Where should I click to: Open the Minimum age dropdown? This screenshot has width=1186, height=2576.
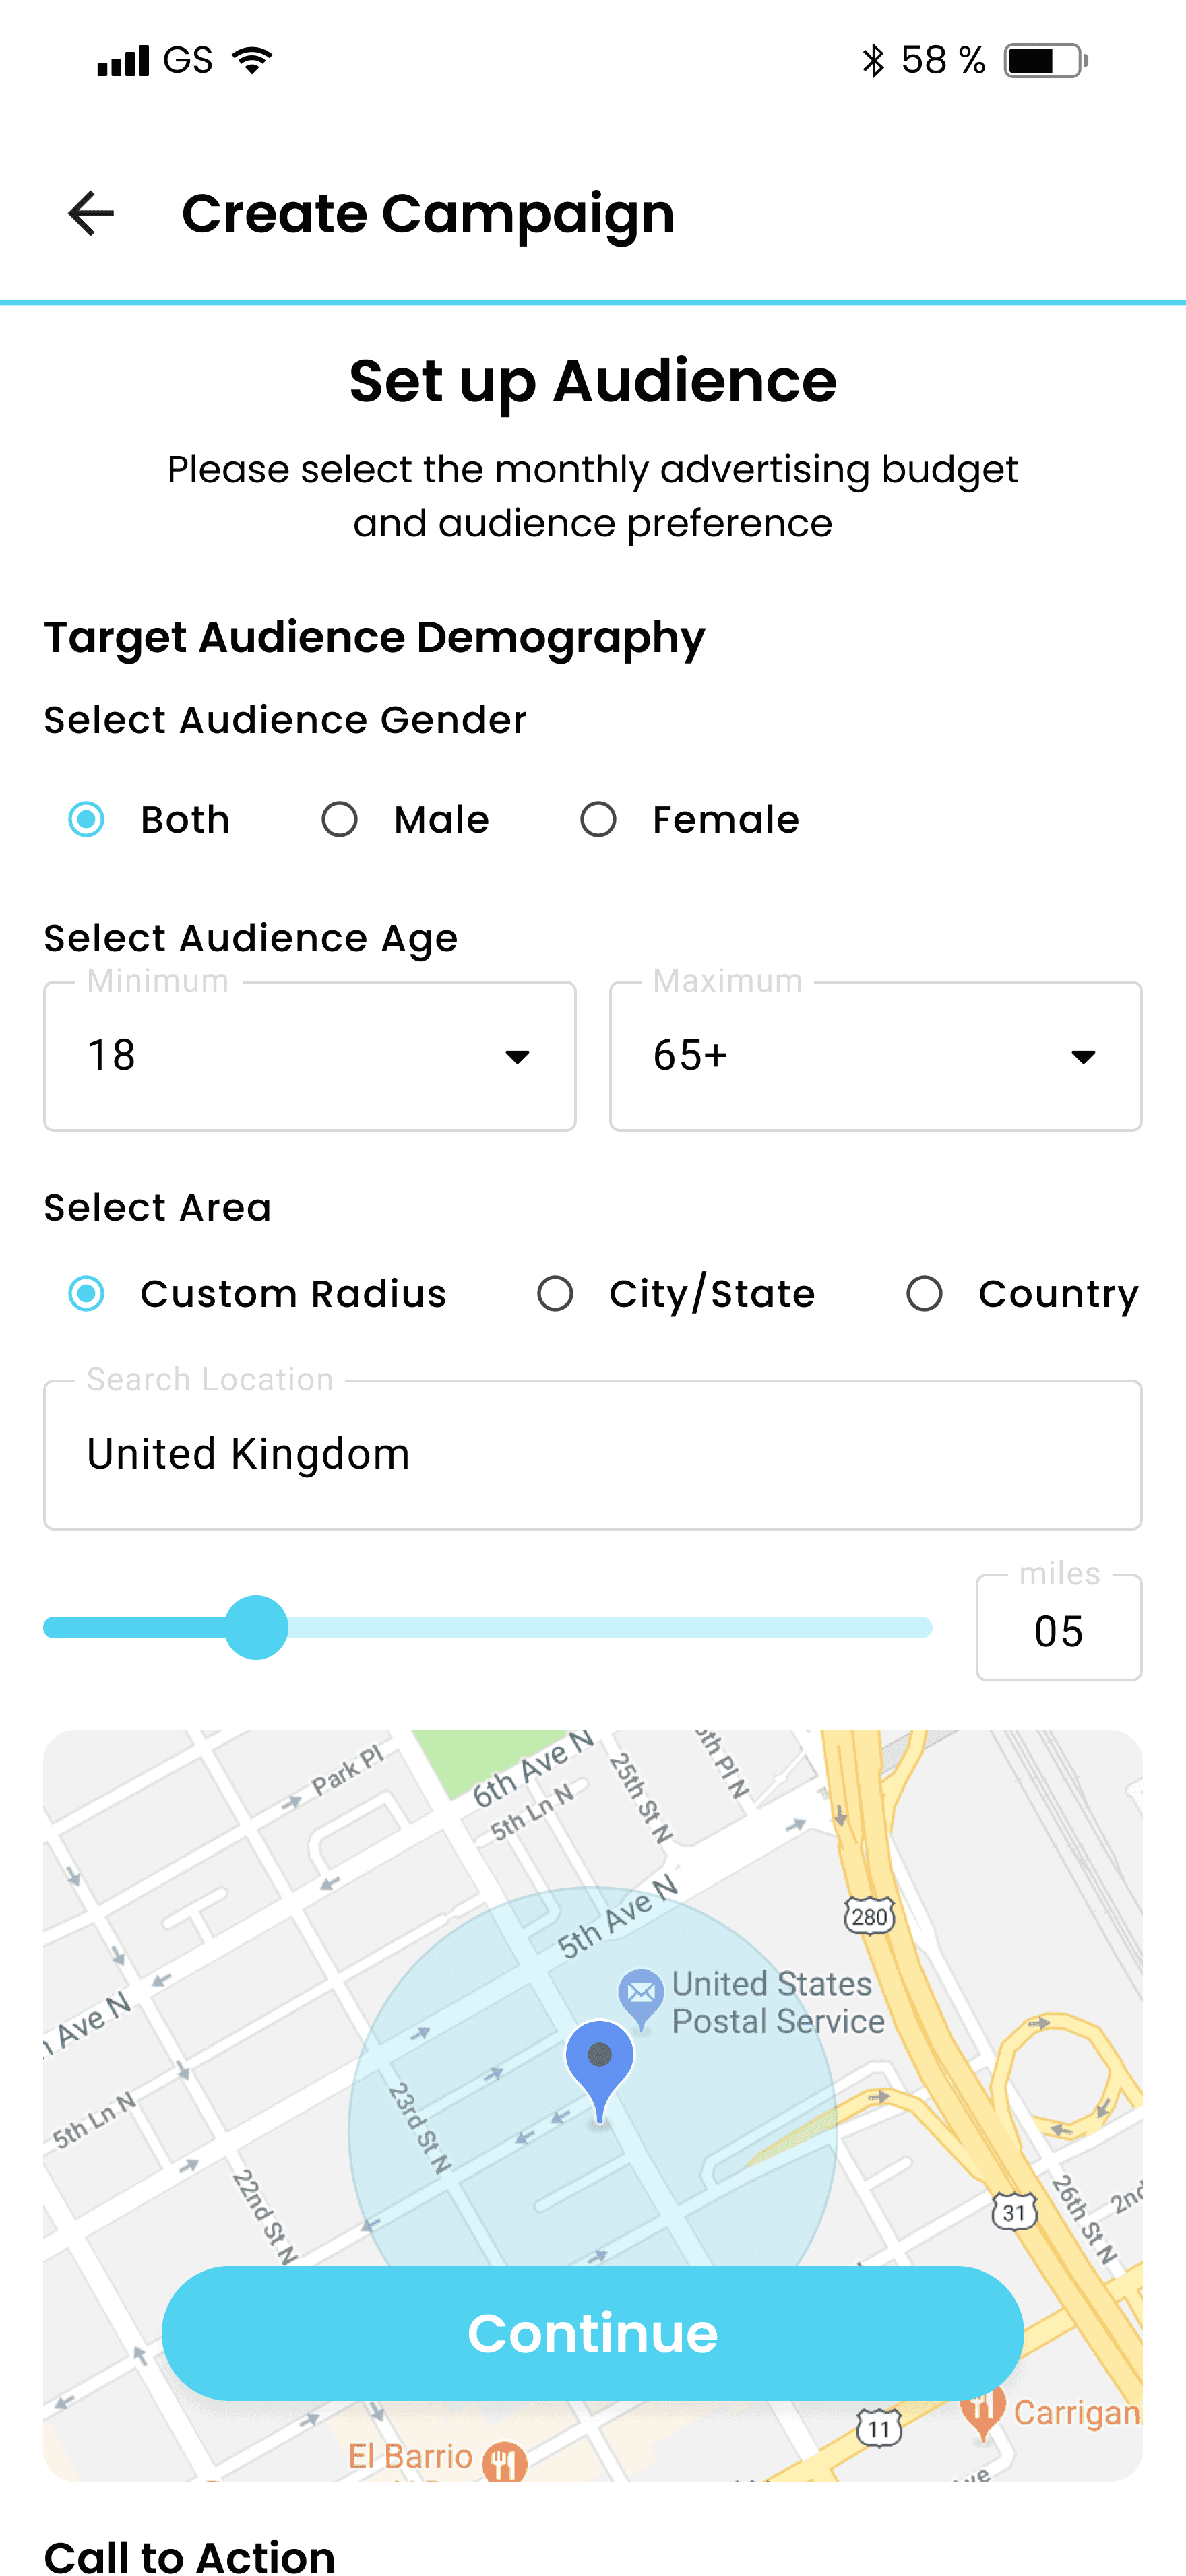click(x=309, y=1056)
